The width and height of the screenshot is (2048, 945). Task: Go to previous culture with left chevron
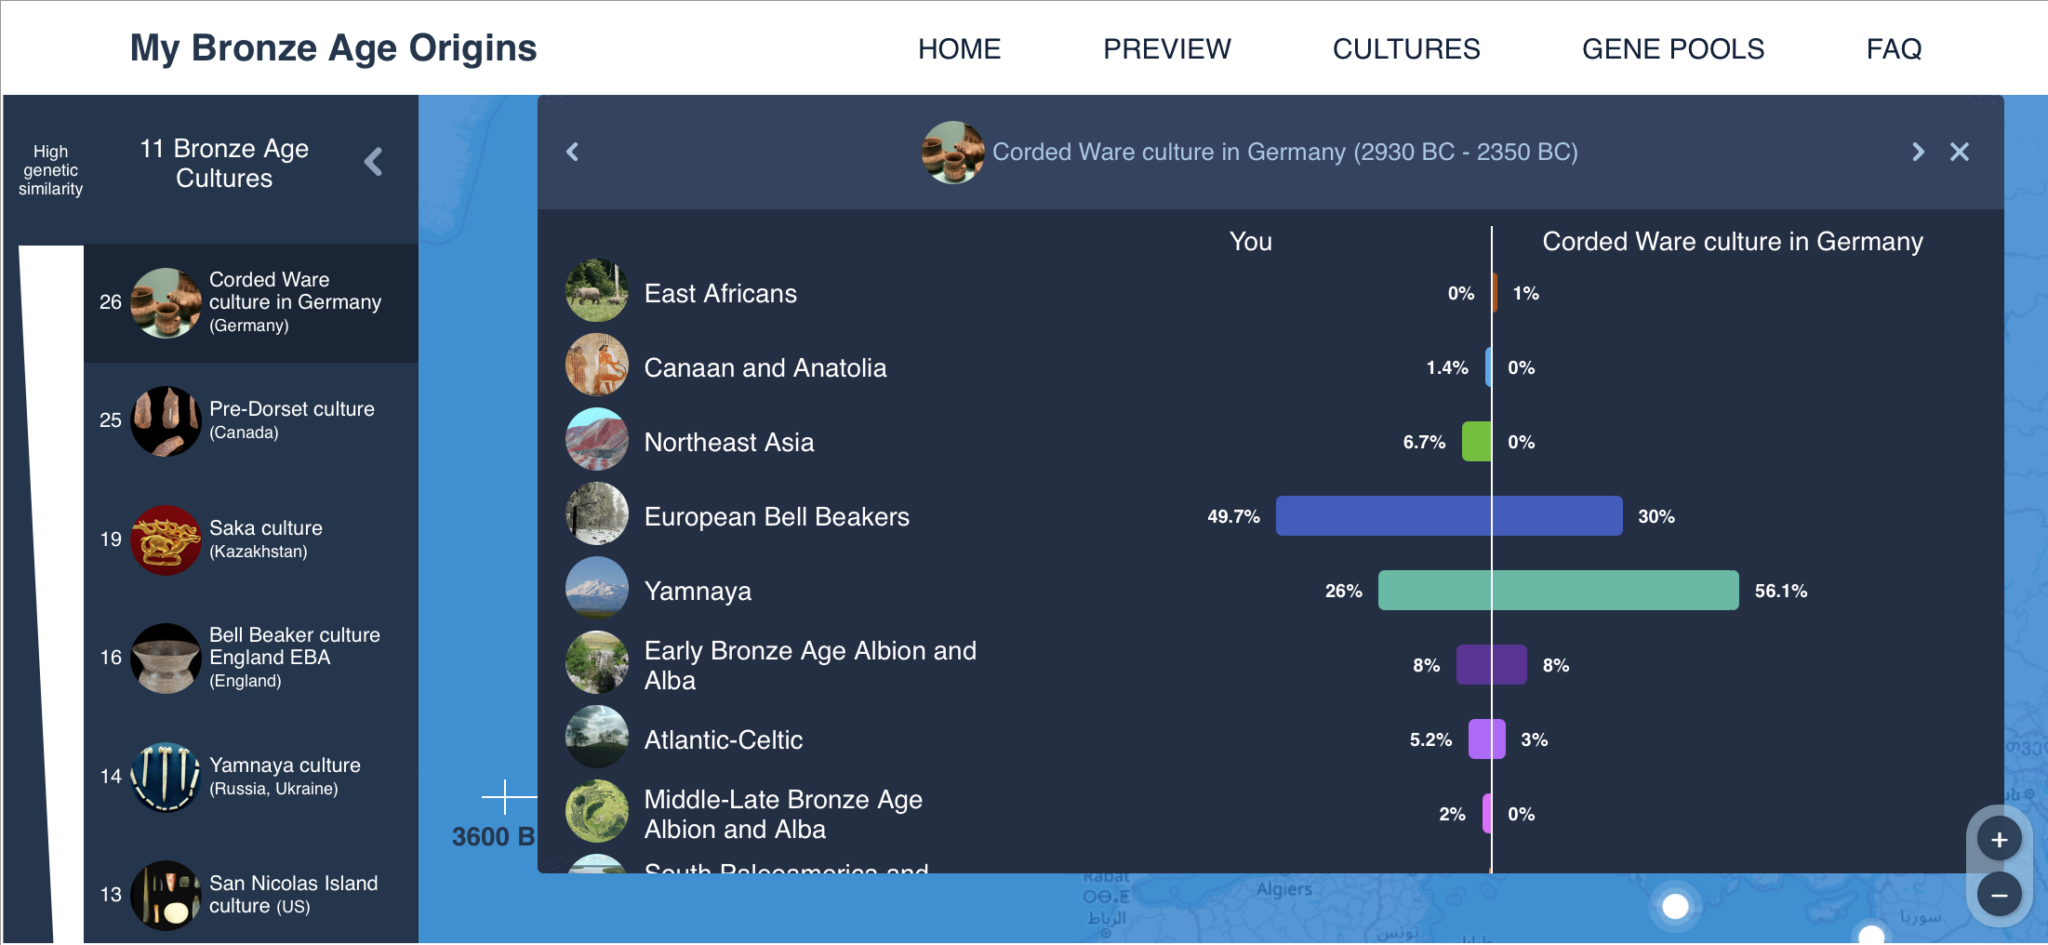pyautogui.click(x=573, y=152)
